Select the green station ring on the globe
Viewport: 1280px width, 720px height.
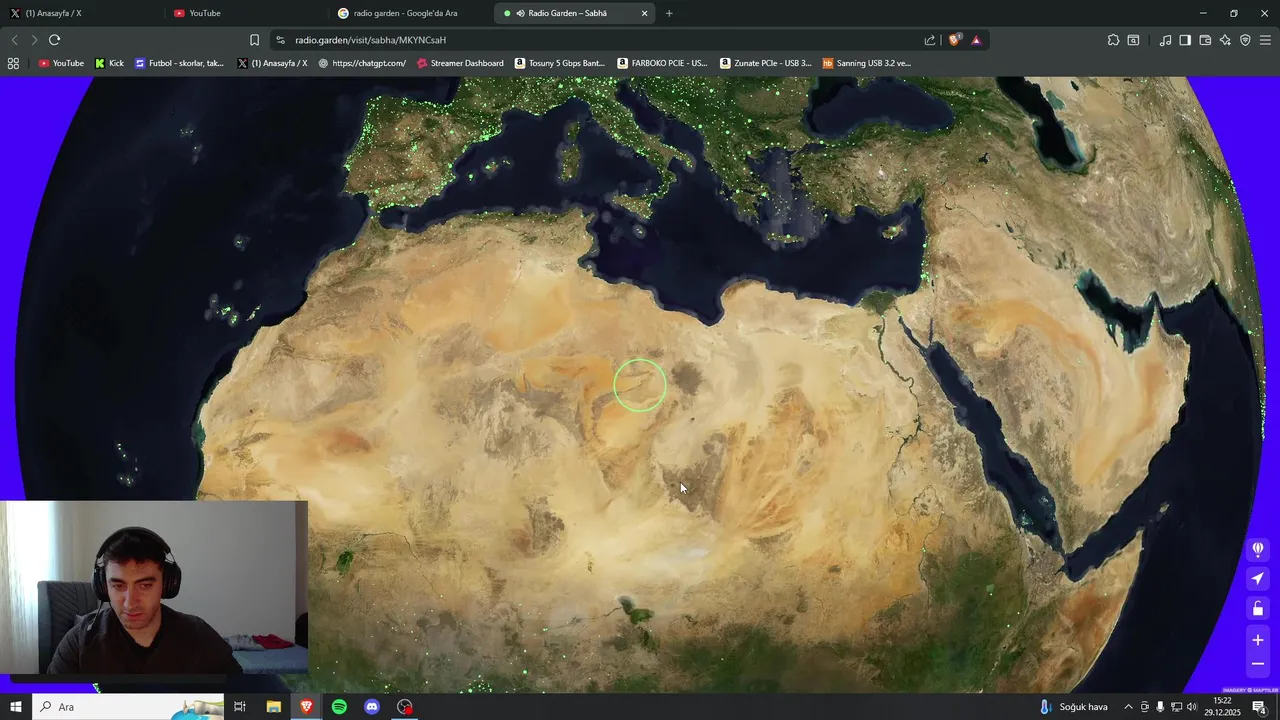640,386
